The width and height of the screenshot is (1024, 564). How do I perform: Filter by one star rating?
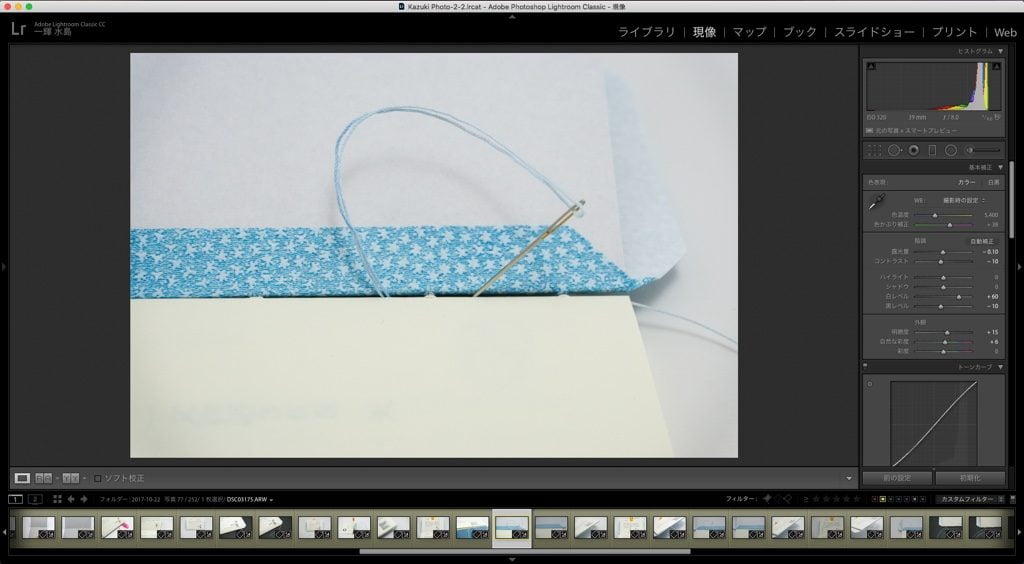pos(816,499)
